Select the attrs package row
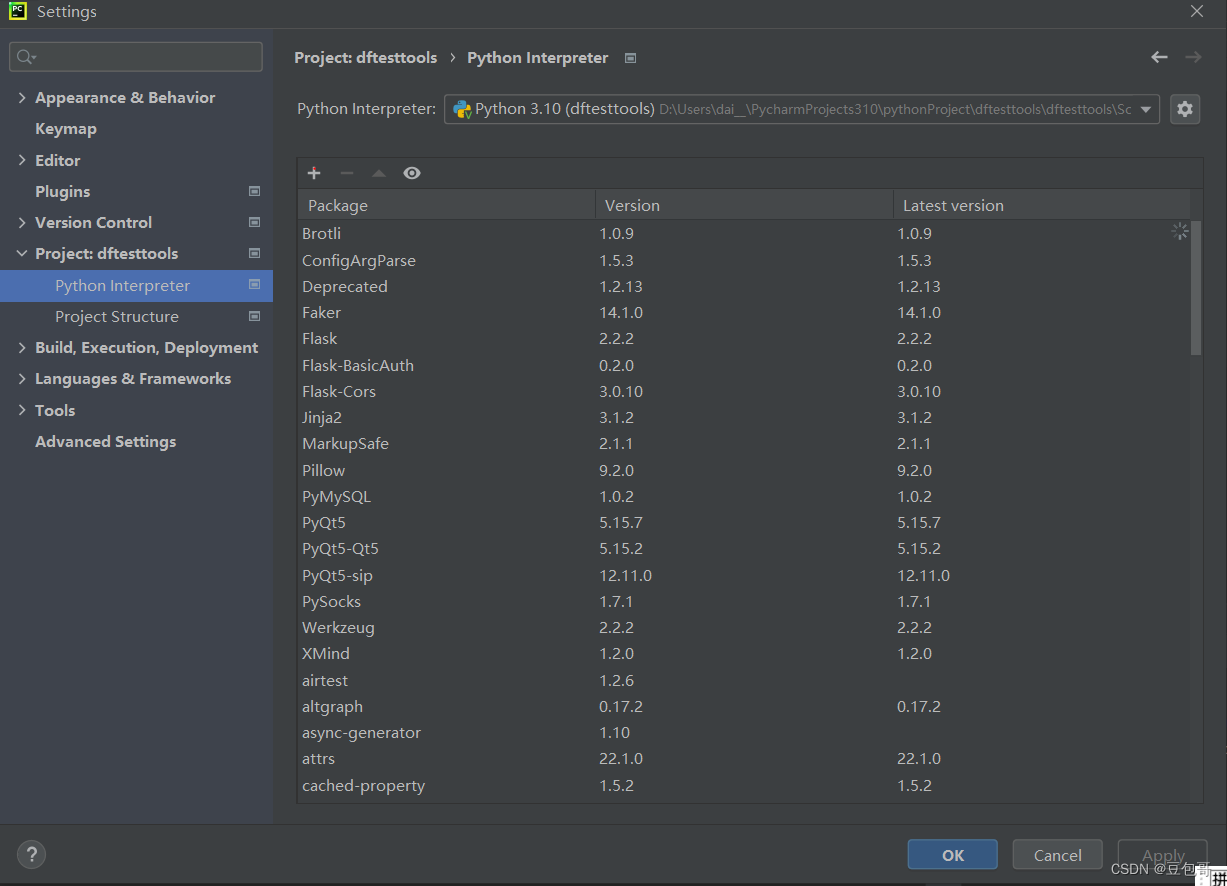 (x=744, y=758)
